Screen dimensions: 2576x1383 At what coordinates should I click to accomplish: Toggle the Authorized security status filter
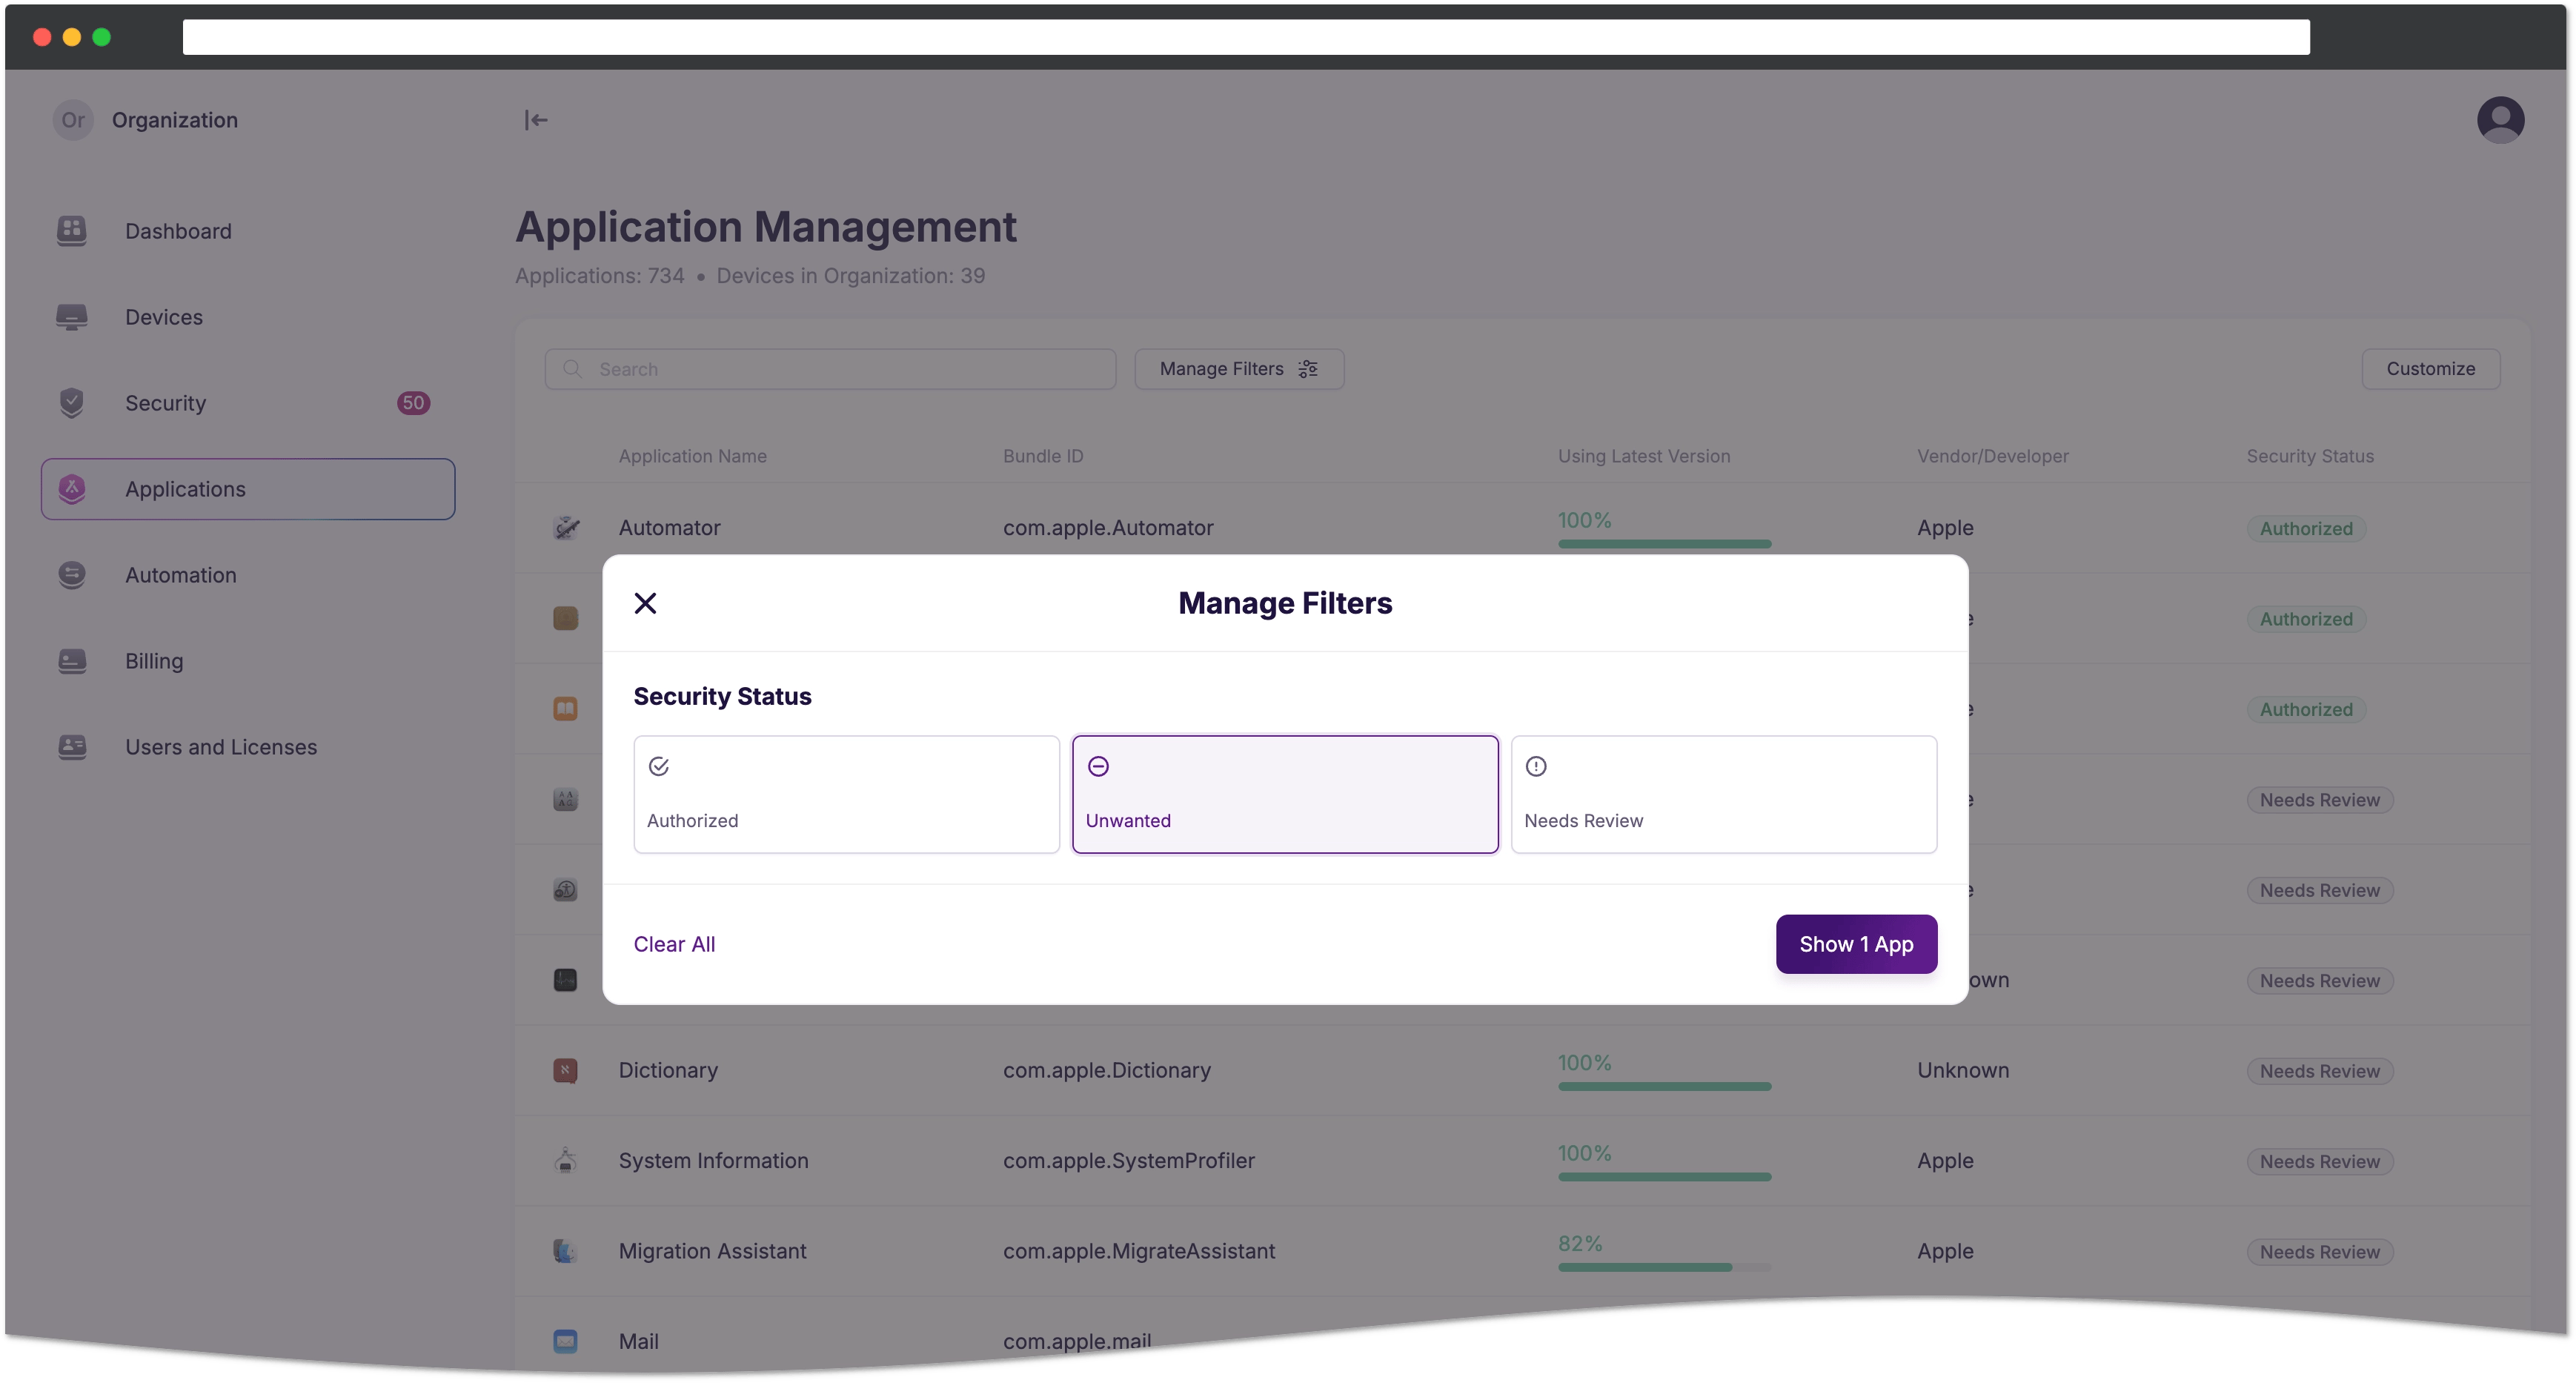(846, 794)
